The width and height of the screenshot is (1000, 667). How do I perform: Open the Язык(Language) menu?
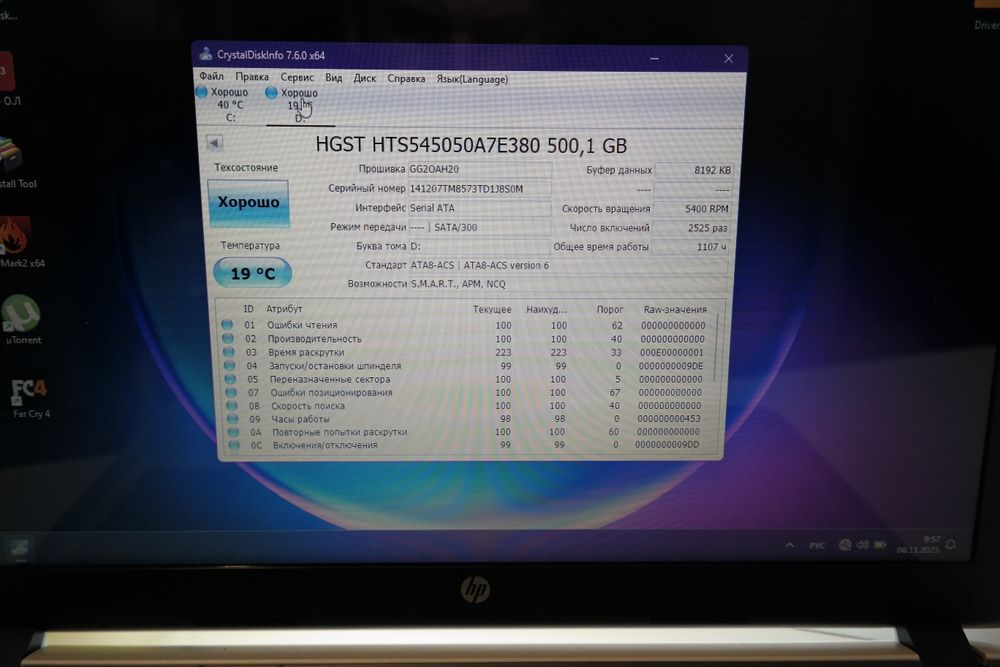pos(472,80)
